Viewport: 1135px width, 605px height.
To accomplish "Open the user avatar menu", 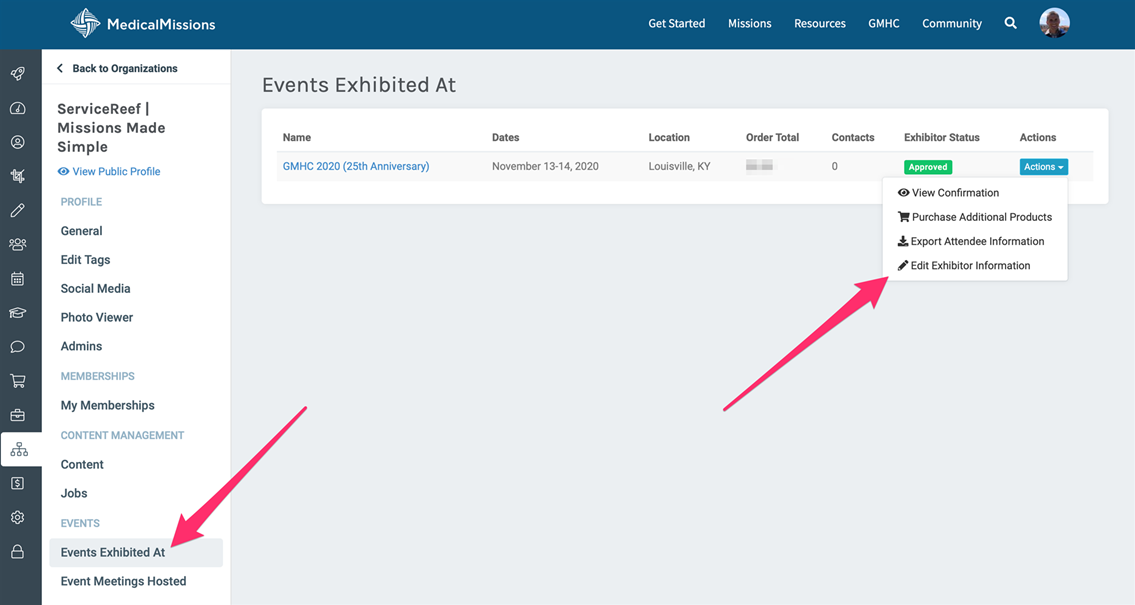I will point(1054,23).
